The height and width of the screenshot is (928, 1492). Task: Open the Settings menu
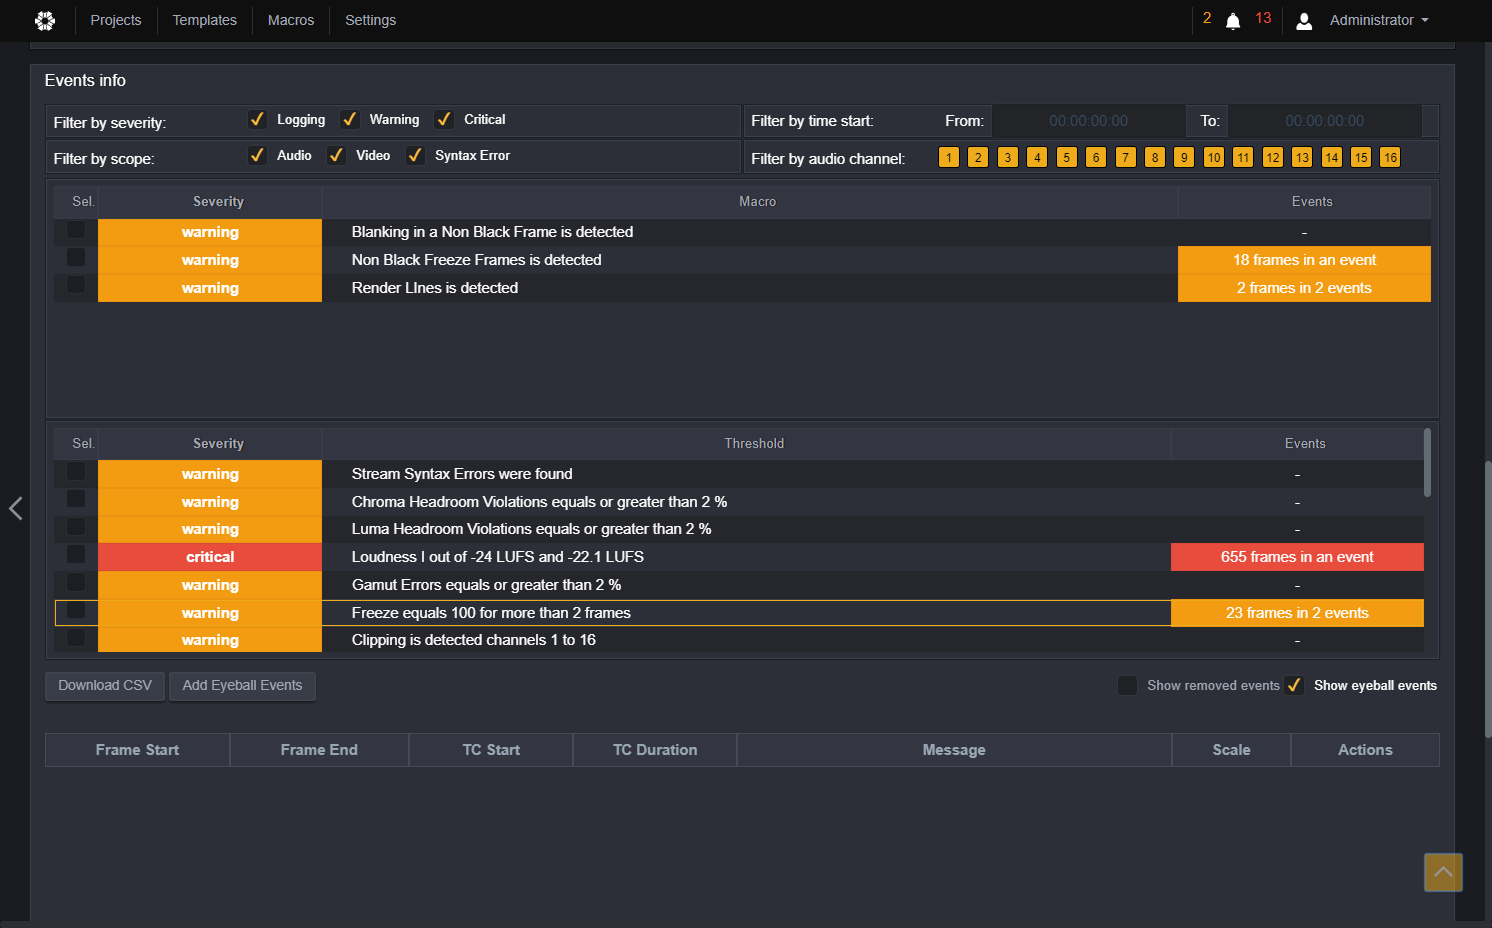[x=371, y=20]
